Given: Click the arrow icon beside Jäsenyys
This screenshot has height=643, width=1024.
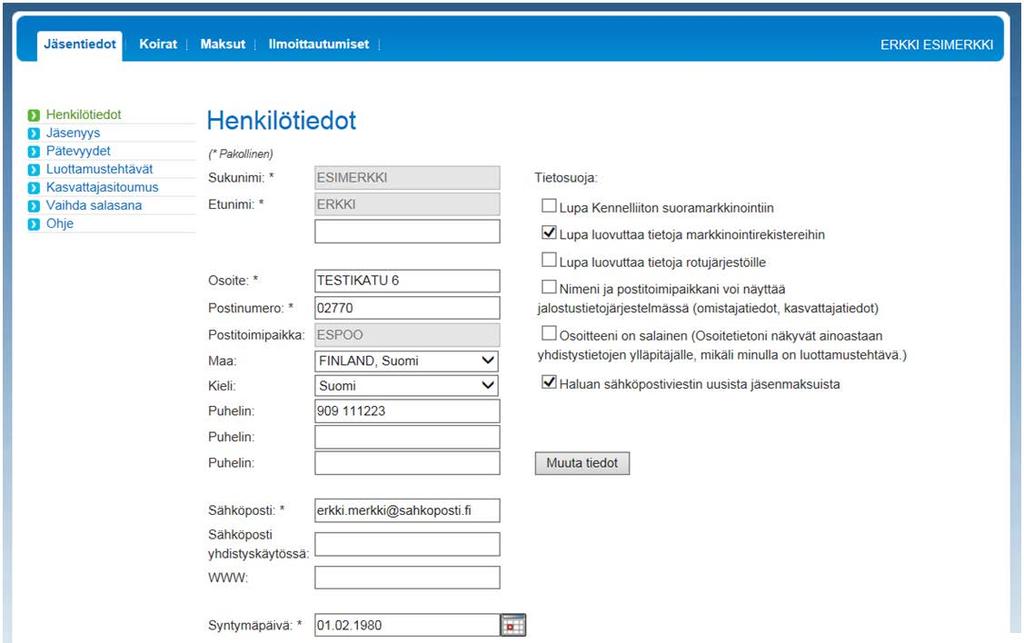Looking at the screenshot, I should coord(34,134).
